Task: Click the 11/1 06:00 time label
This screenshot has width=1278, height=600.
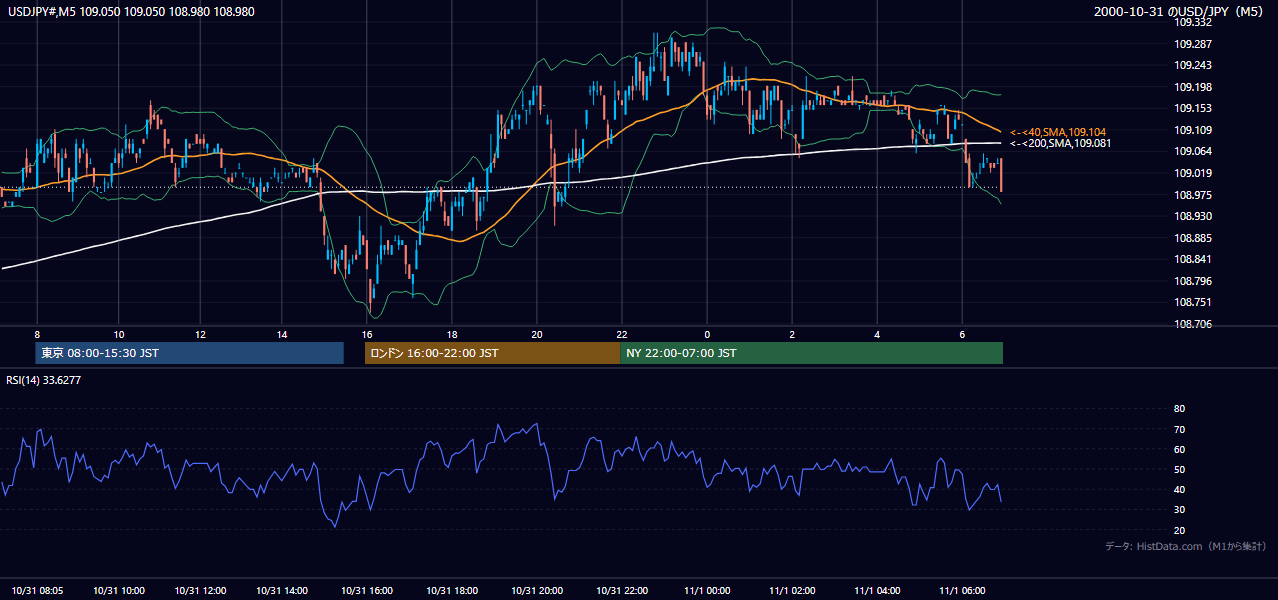Action: tap(963, 590)
